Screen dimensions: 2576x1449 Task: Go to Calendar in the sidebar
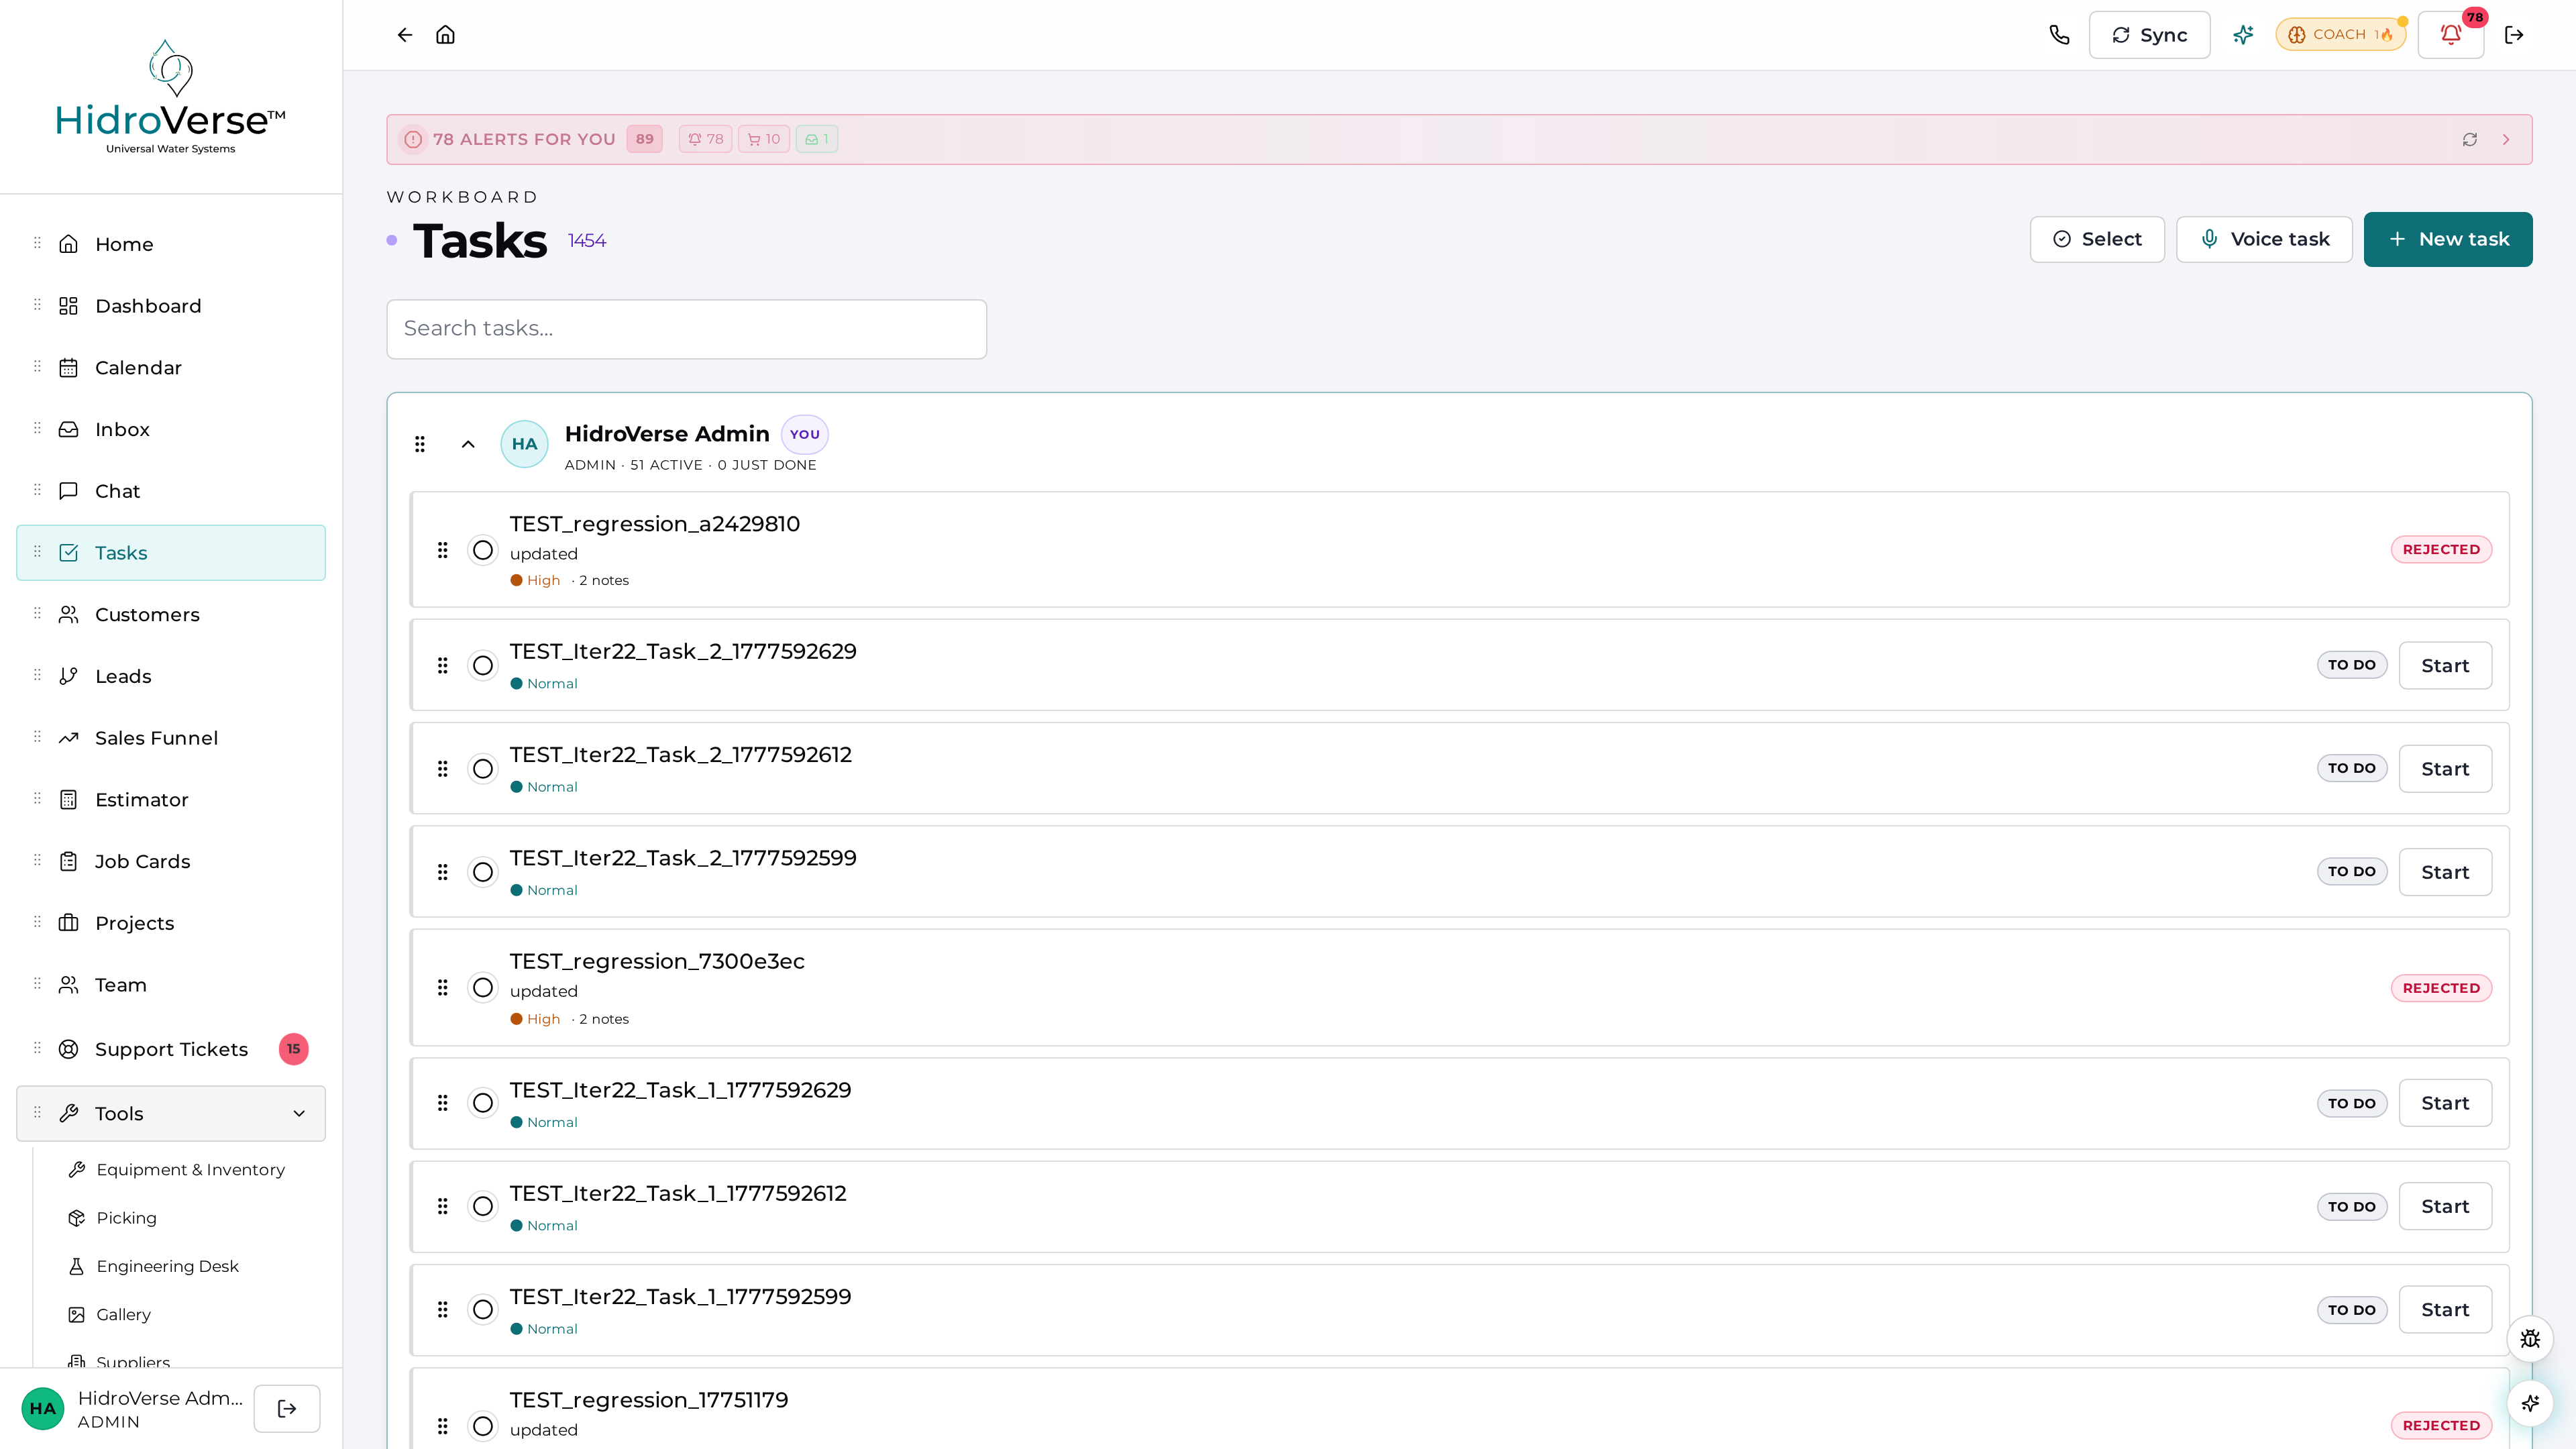point(171,368)
